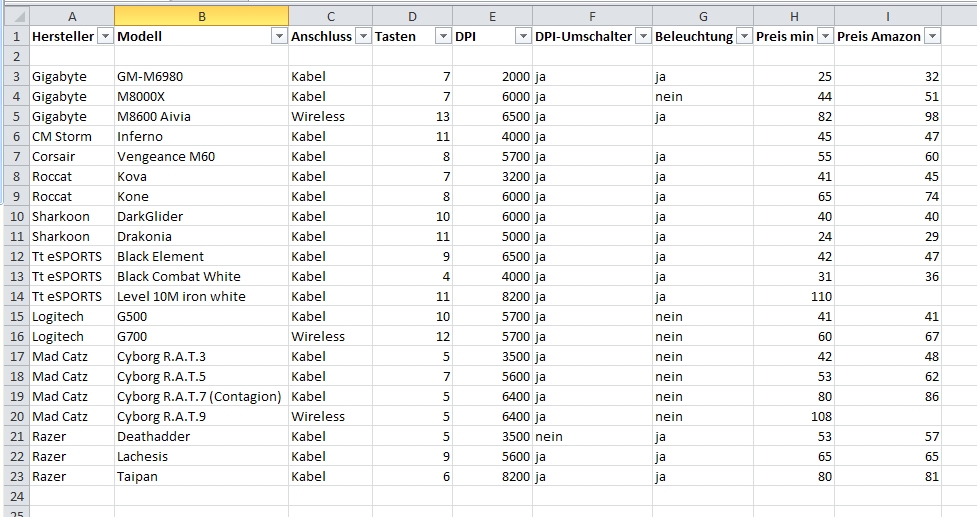Click the nein cell in the Deathadder DPI-Umschalter column
Screen dimensions: 977x517
[592, 436]
